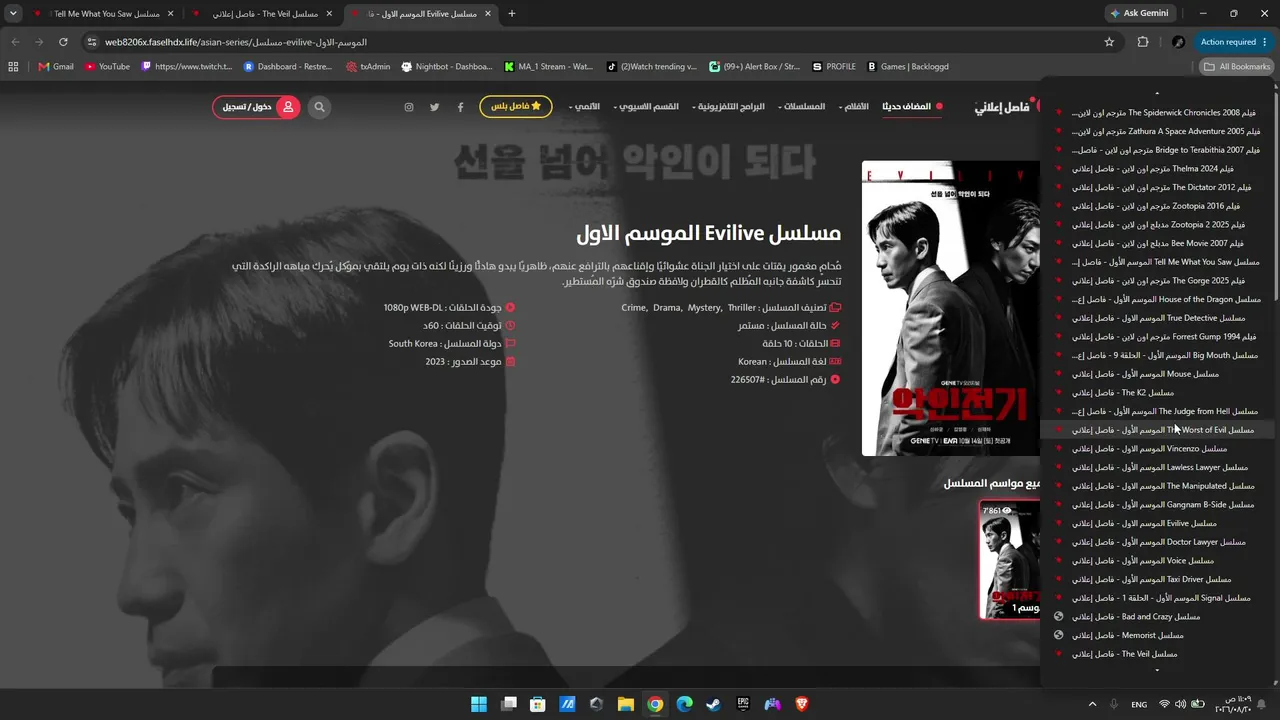1280x720 pixels.
Task: Expand the الأنمي menu dropdown
Action: click(x=585, y=107)
